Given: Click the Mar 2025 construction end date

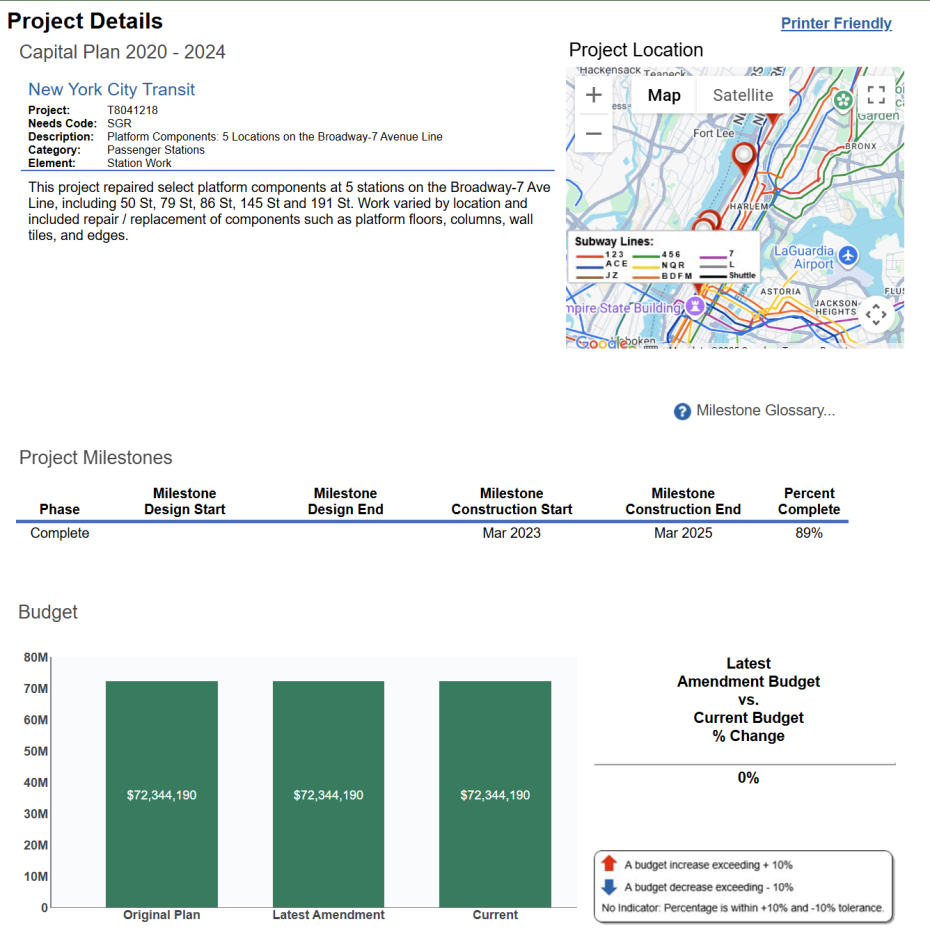Looking at the screenshot, I should [x=683, y=533].
